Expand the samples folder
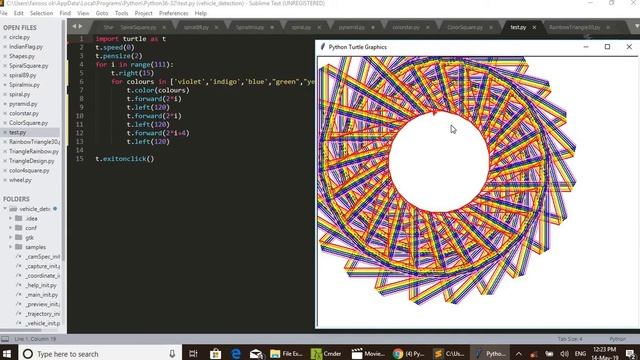The width and height of the screenshot is (640, 360). point(11,247)
